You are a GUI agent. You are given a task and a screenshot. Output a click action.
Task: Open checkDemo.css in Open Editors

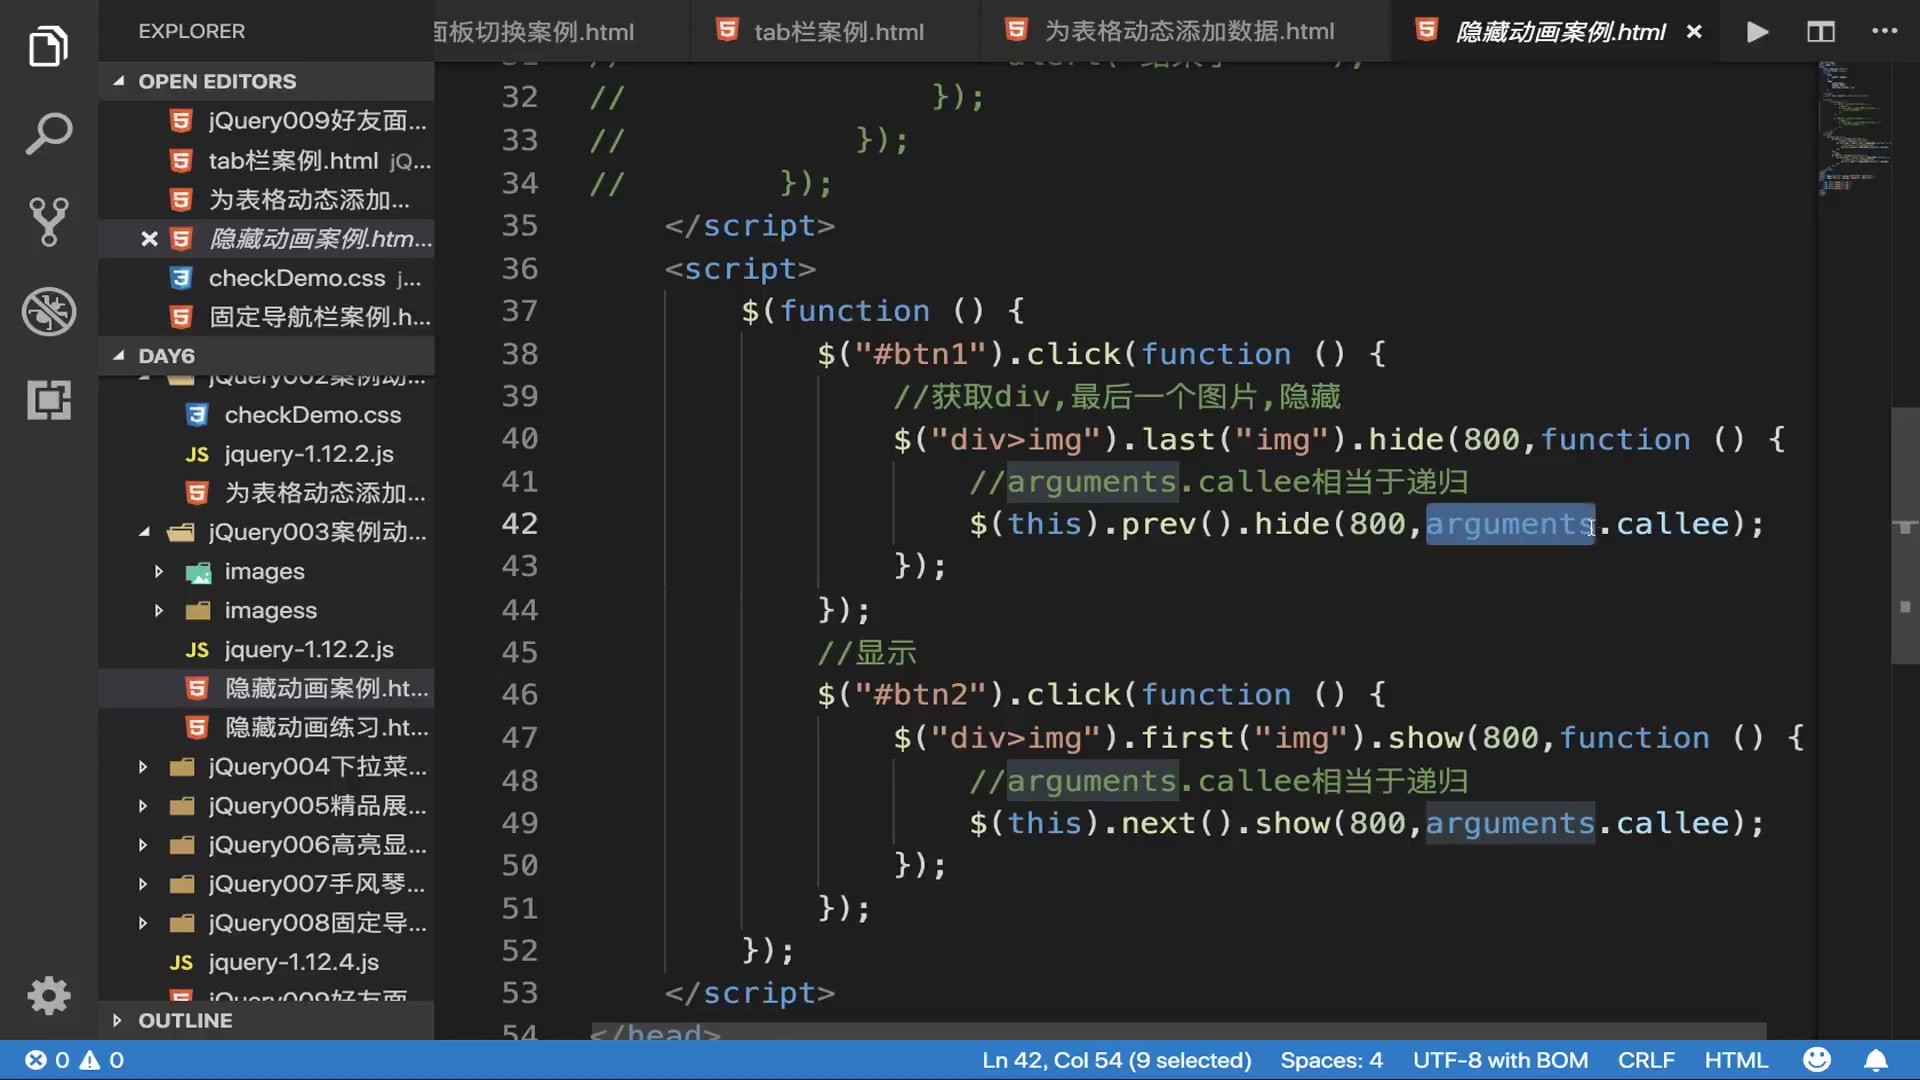(266, 278)
